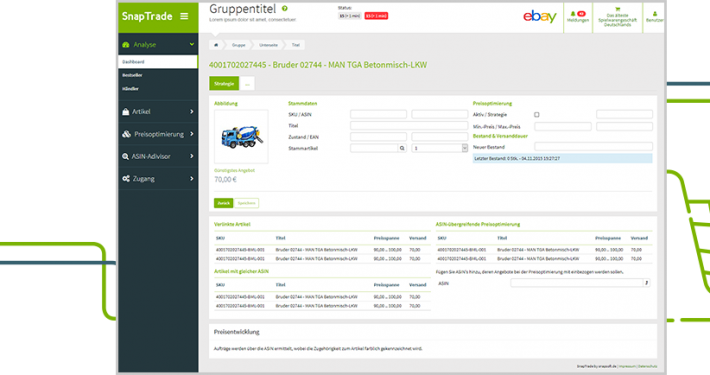Click the Titel breadcrumb
Image resolution: width=710 pixels, height=375 pixels.
click(x=296, y=45)
